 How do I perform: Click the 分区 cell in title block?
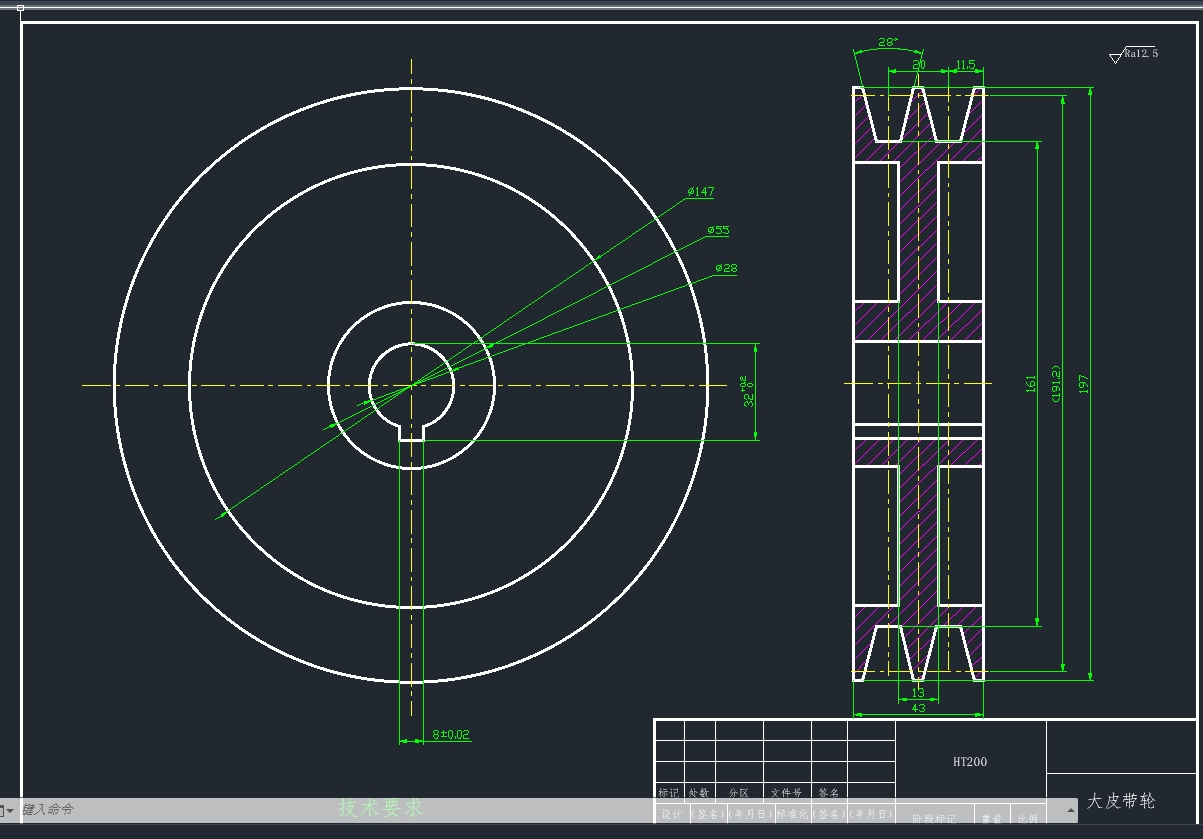(x=738, y=792)
